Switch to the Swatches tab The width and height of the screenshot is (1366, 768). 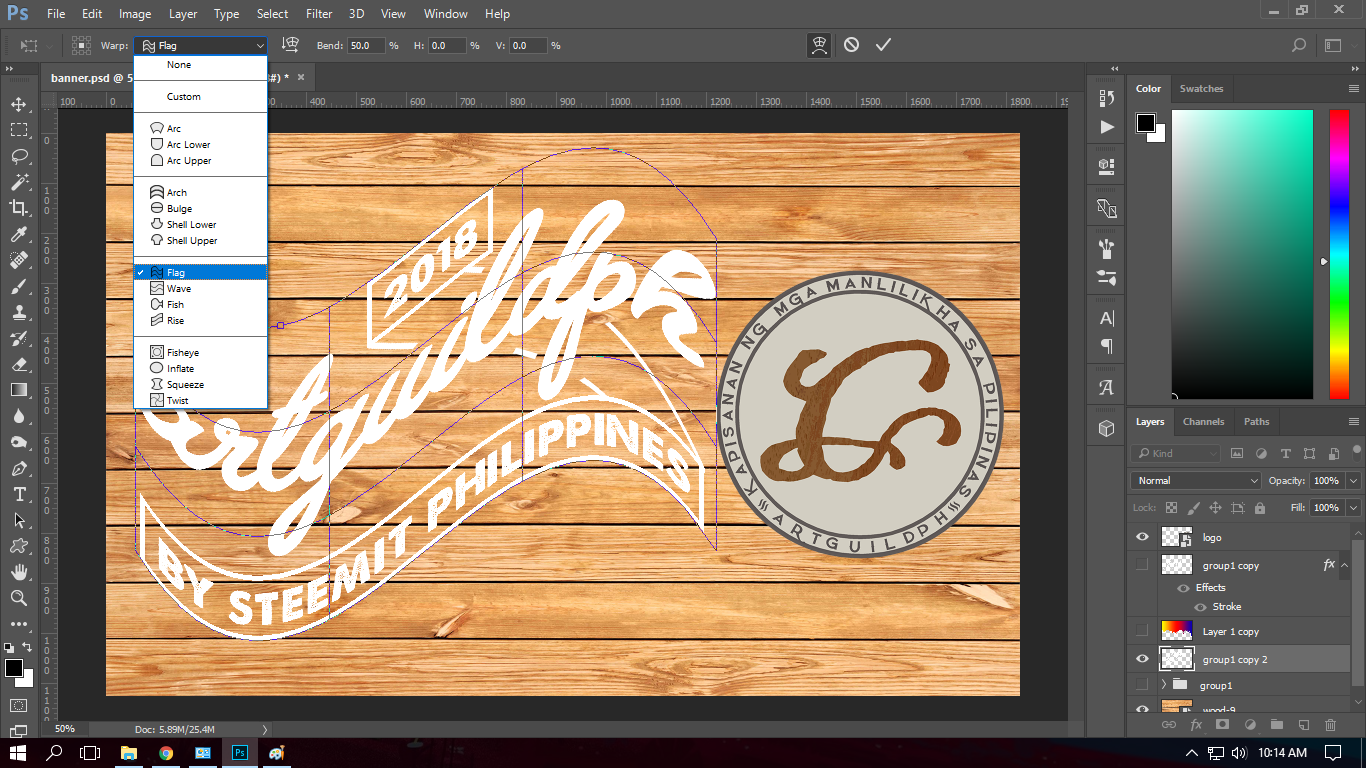click(1201, 89)
